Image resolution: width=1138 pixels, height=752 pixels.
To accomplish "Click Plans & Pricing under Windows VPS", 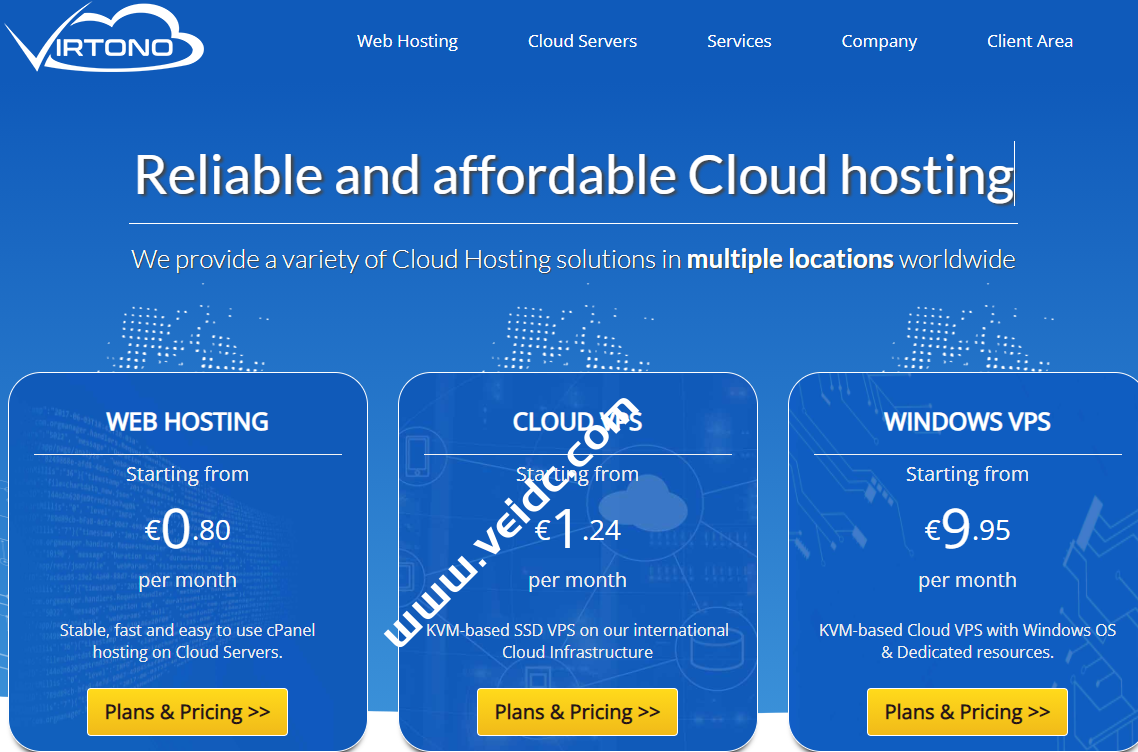I will pos(967,712).
